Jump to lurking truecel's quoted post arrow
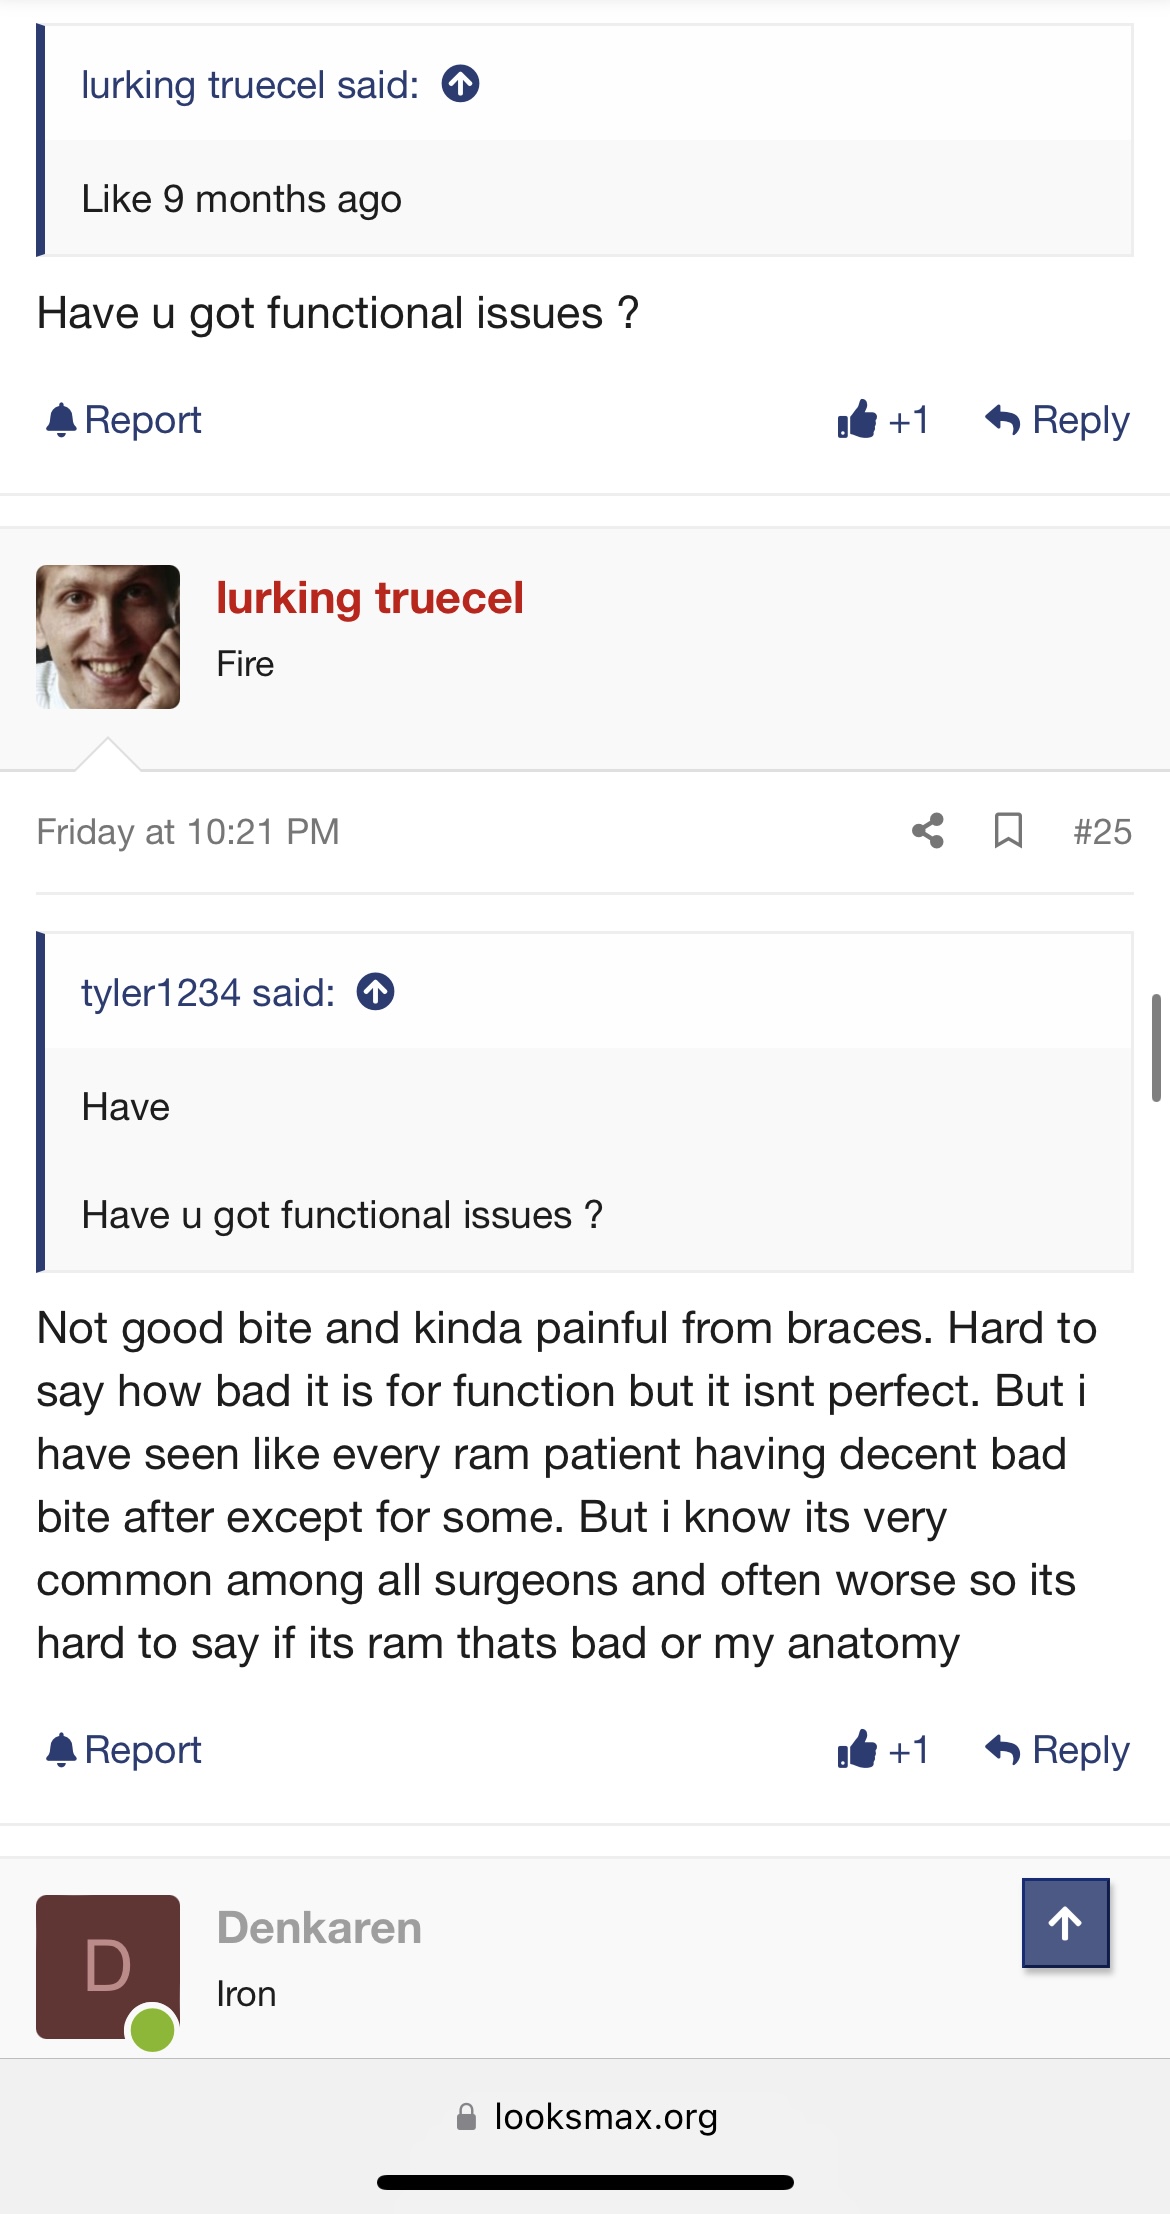The height and width of the screenshot is (2214, 1170). pos(461,84)
